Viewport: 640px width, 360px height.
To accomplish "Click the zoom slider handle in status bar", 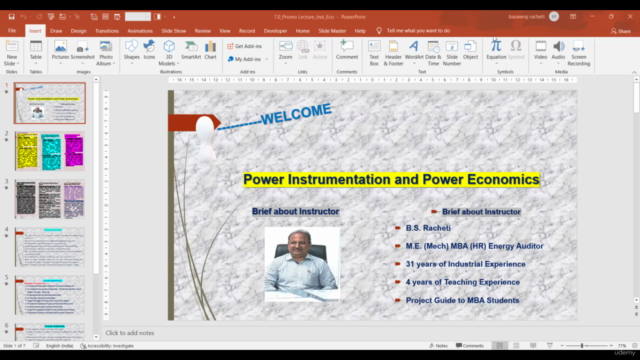I will (582, 346).
